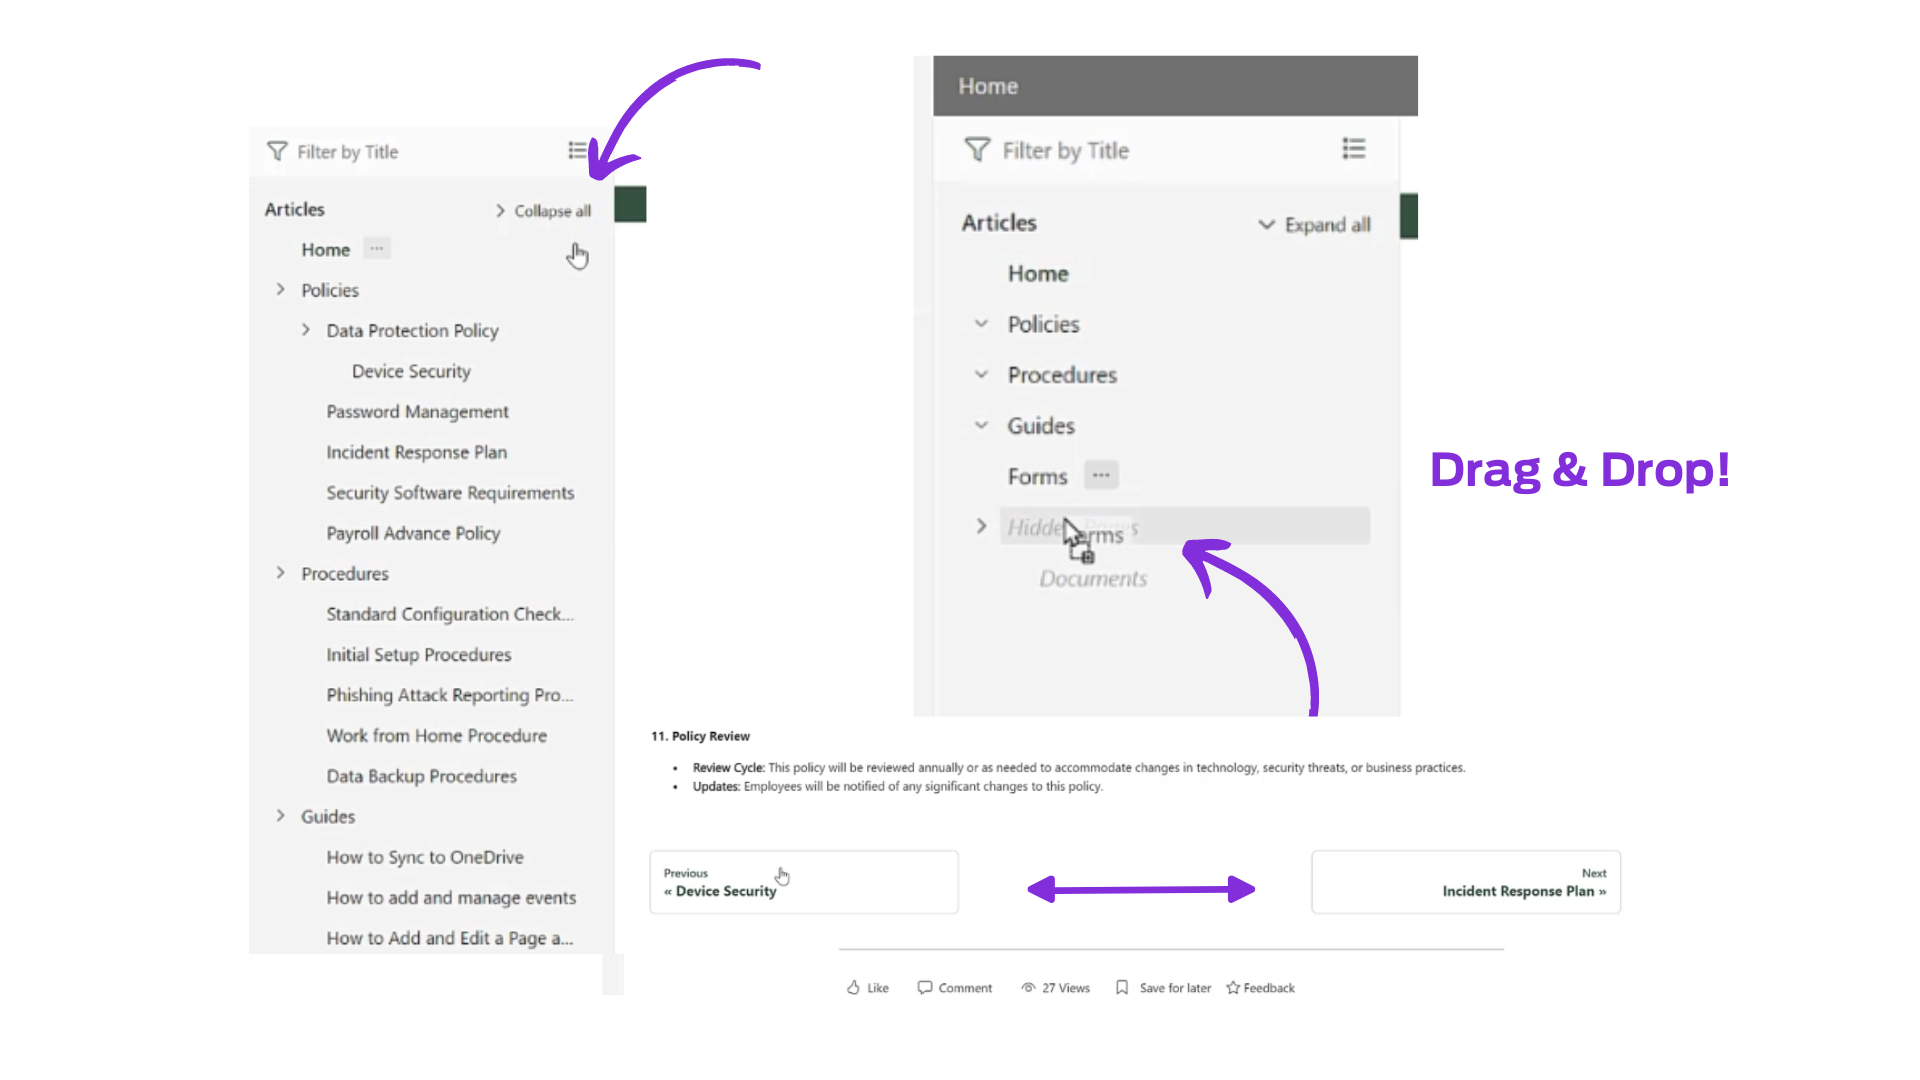Click the edit navigation list icon
This screenshot has width=1920, height=1080.
pos(578,150)
